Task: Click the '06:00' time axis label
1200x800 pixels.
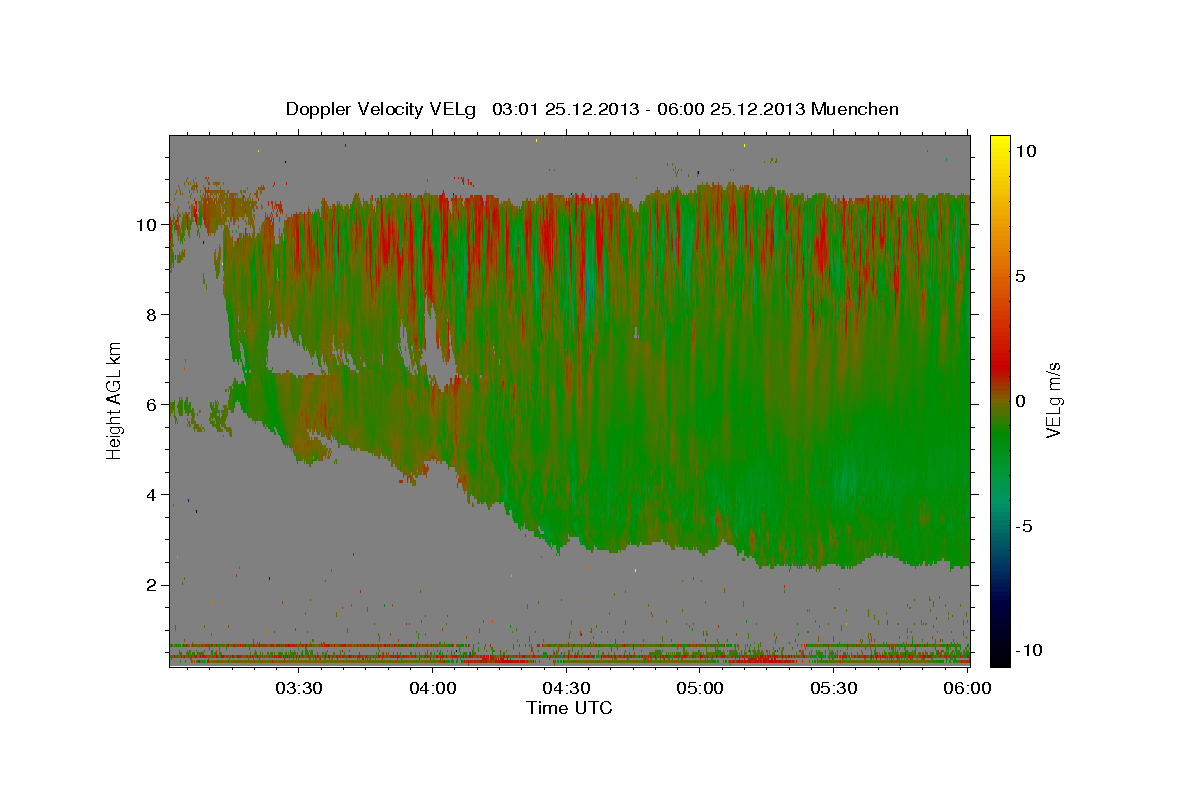Action: click(x=968, y=688)
